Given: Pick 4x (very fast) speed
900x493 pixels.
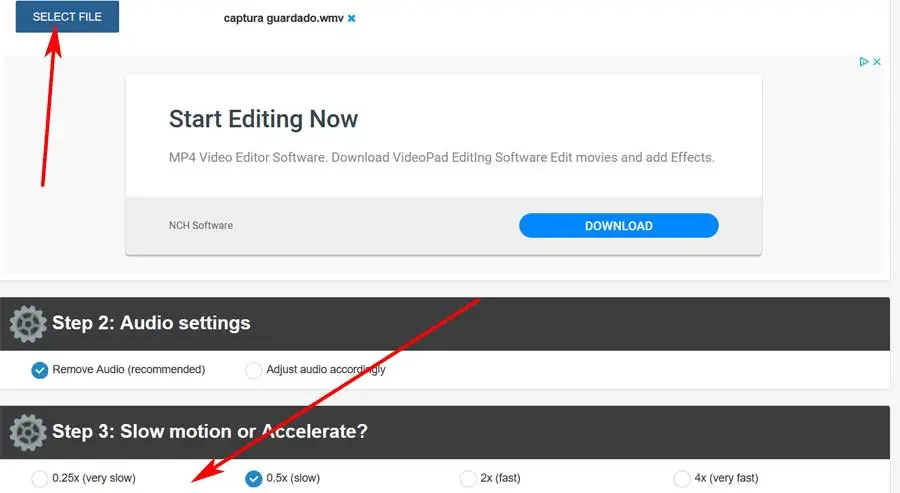Looking at the screenshot, I should 682,478.
